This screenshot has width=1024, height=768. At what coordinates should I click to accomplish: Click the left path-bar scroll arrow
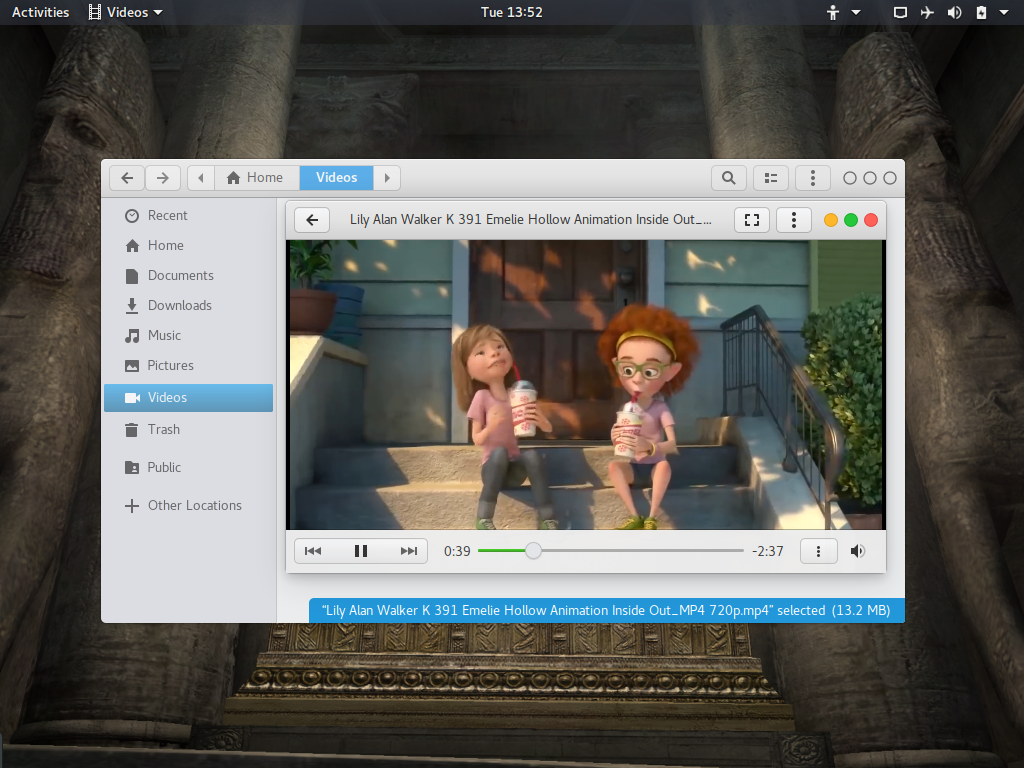coord(201,178)
